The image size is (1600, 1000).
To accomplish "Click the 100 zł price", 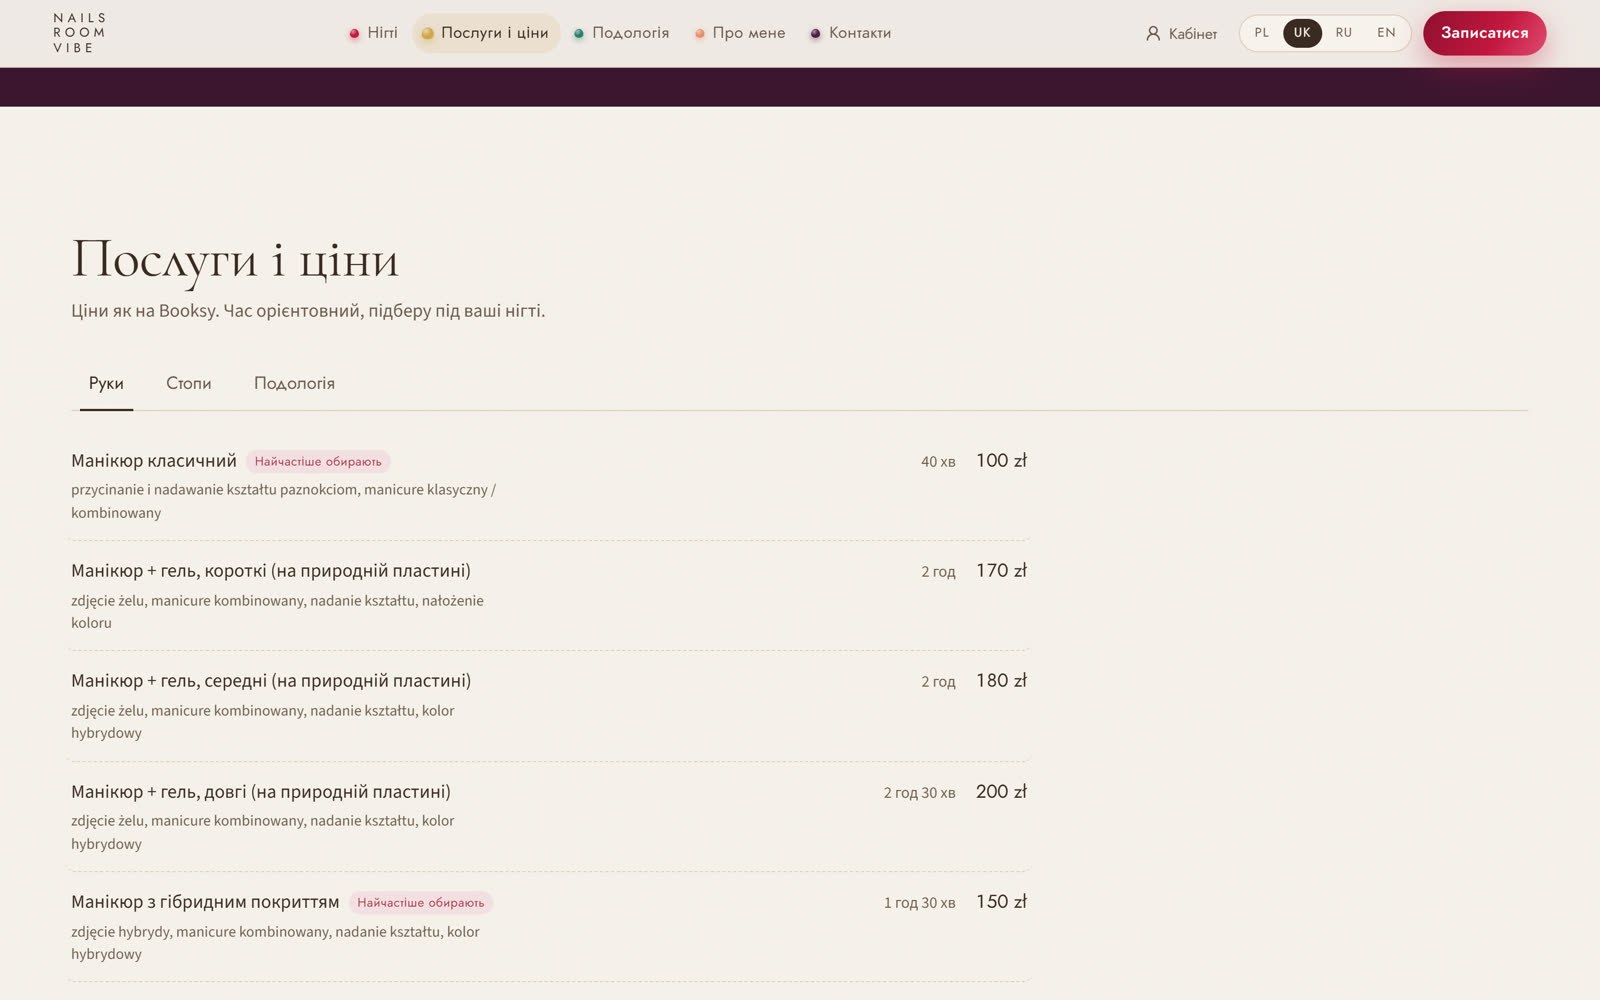I will click(x=1001, y=461).
